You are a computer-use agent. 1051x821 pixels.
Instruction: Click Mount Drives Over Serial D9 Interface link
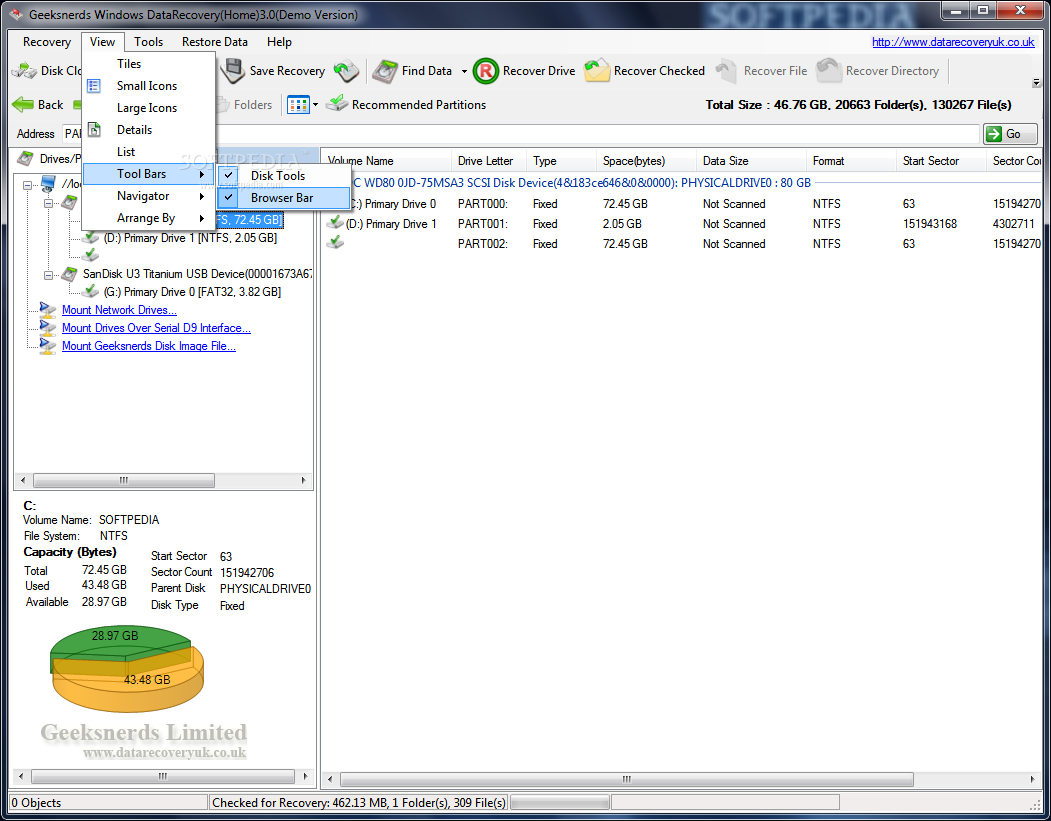click(x=156, y=328)
